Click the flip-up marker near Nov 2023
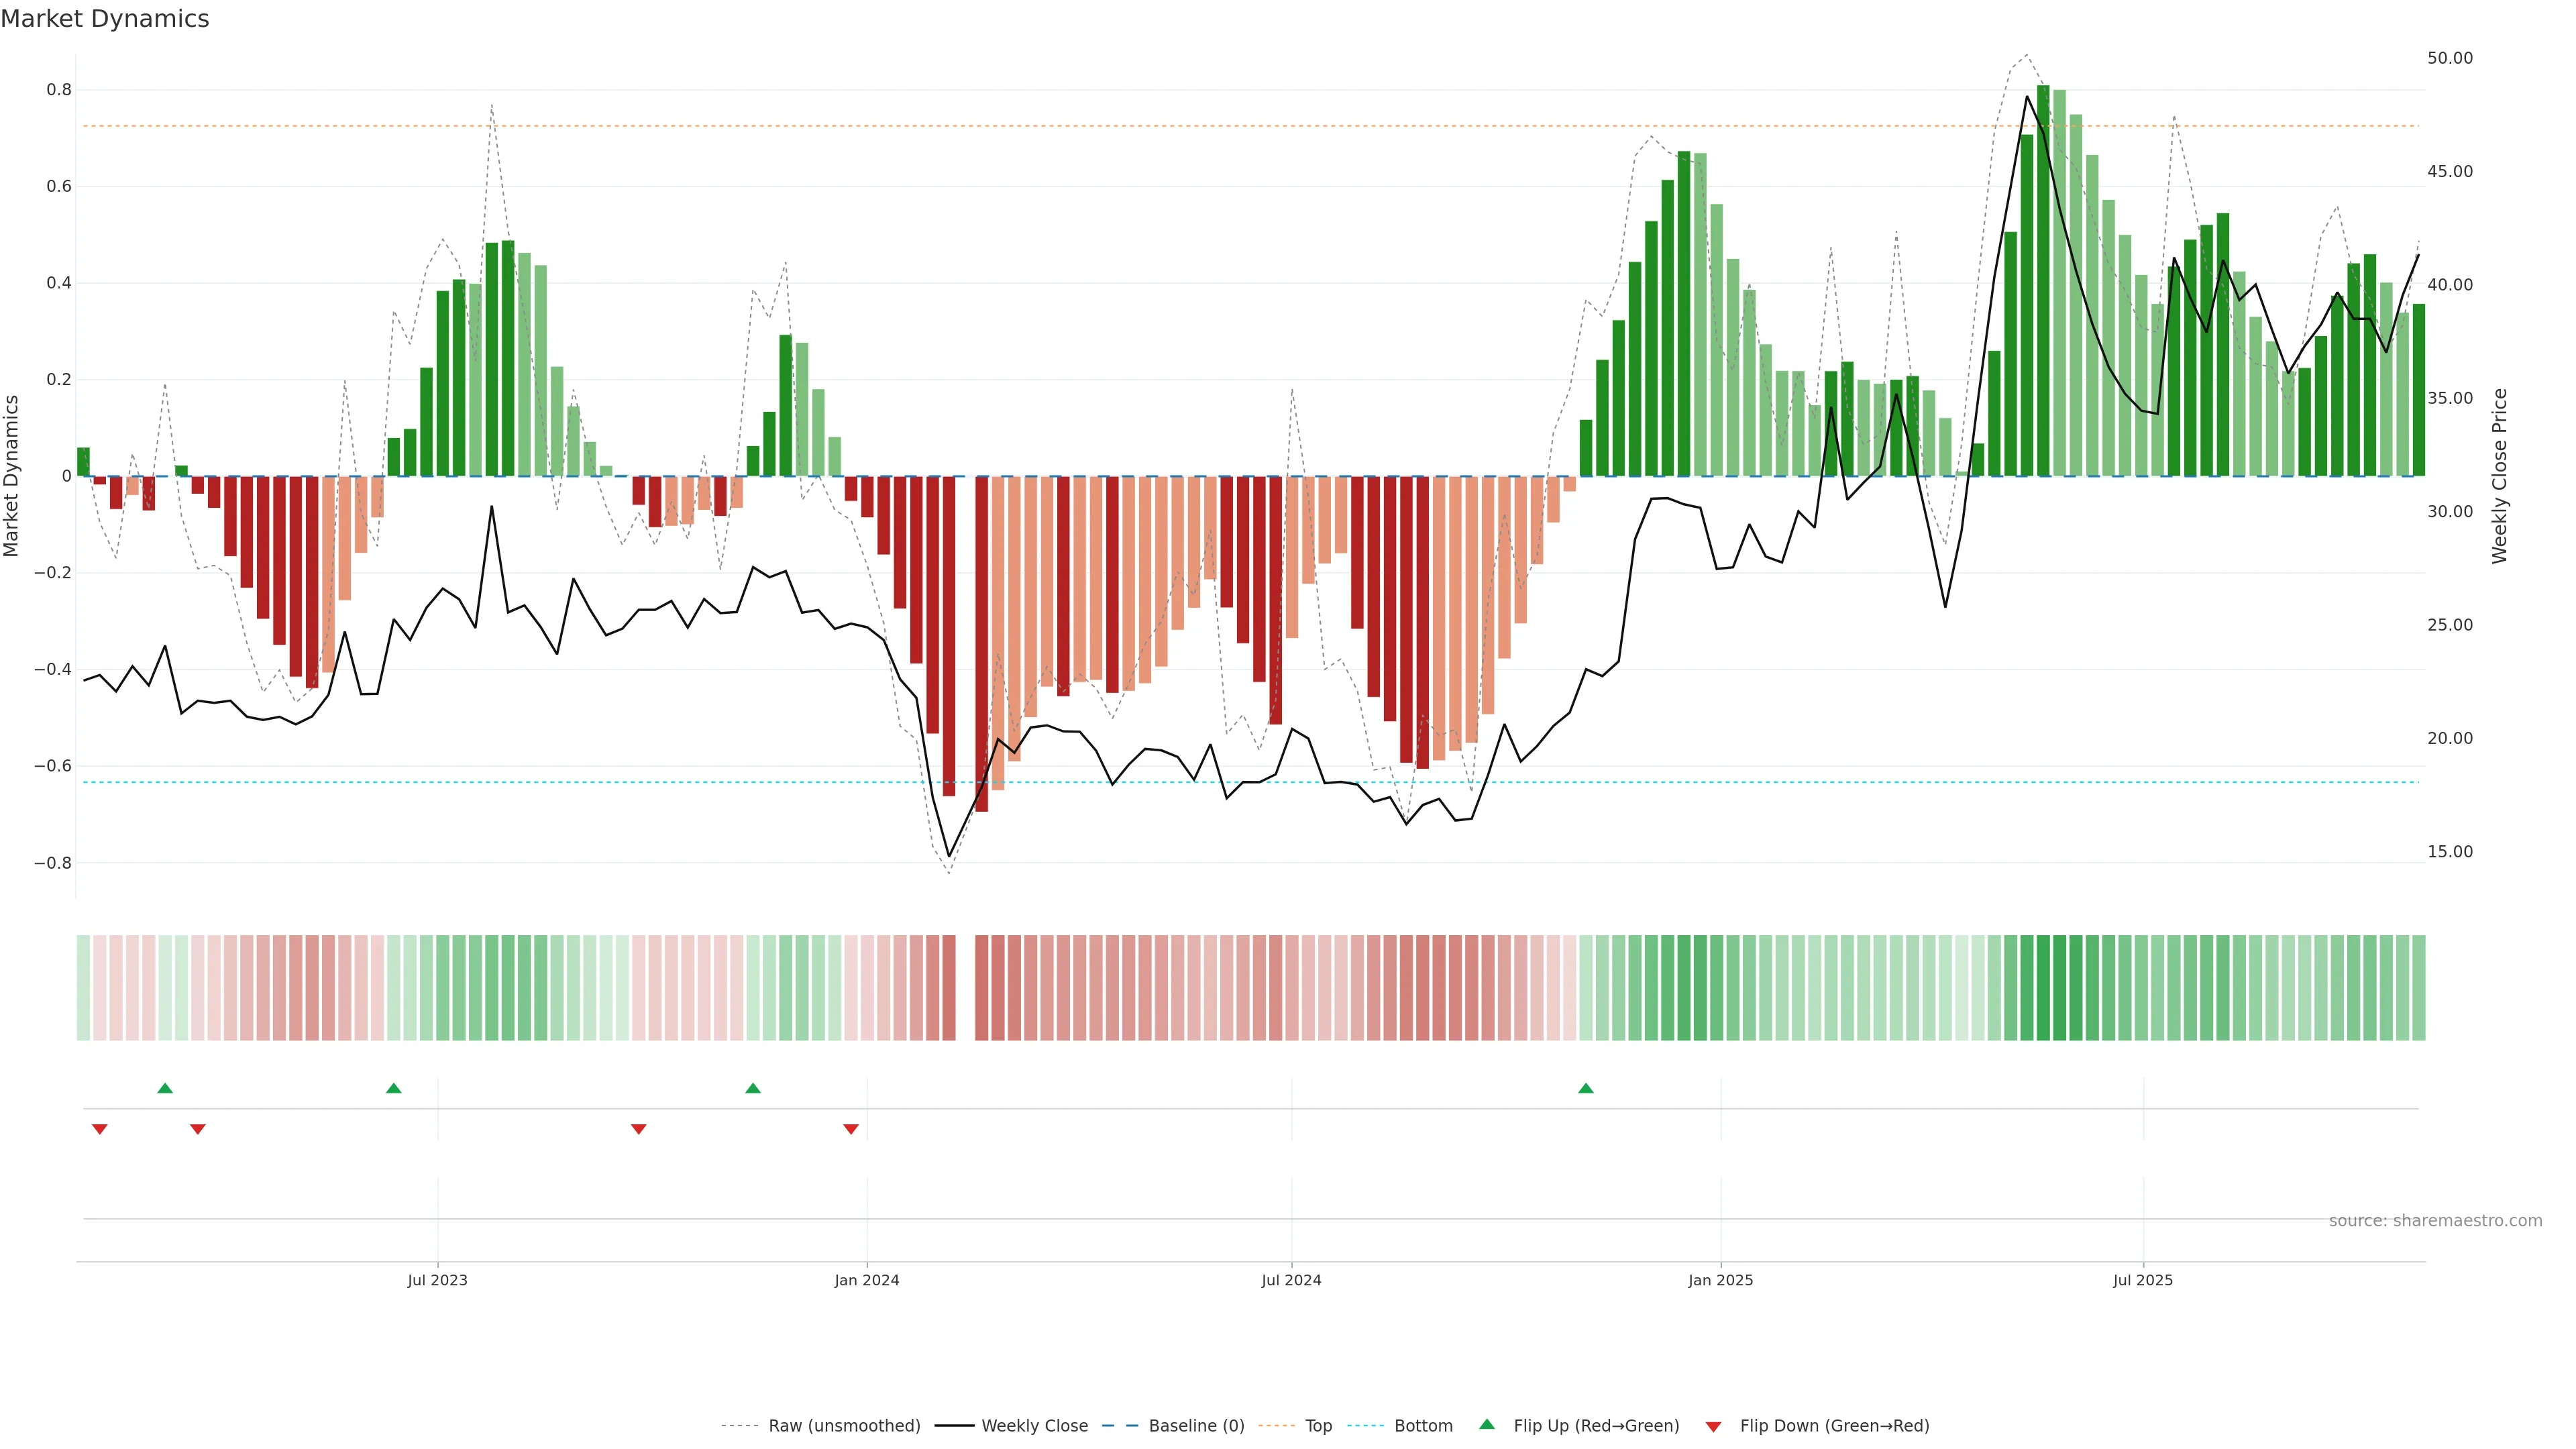Screen dimensions: 2576x1449 753,1088
